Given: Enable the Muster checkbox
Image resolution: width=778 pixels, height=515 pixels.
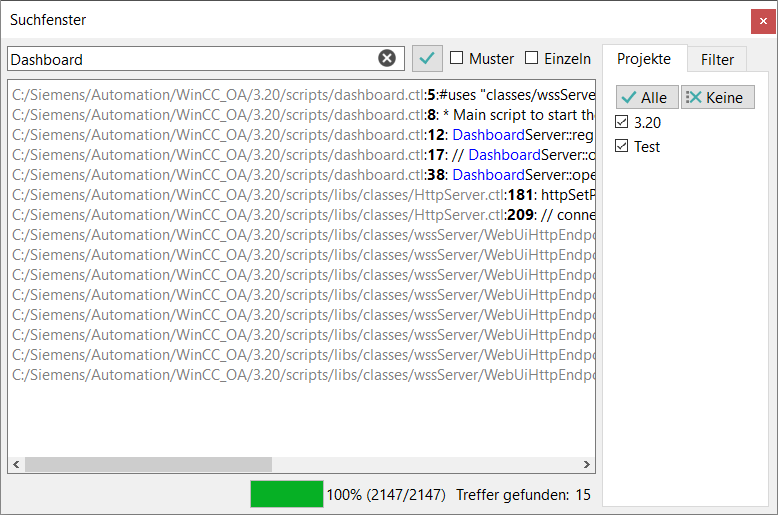Looking at the screenshot, I should [x=456, y=58].
